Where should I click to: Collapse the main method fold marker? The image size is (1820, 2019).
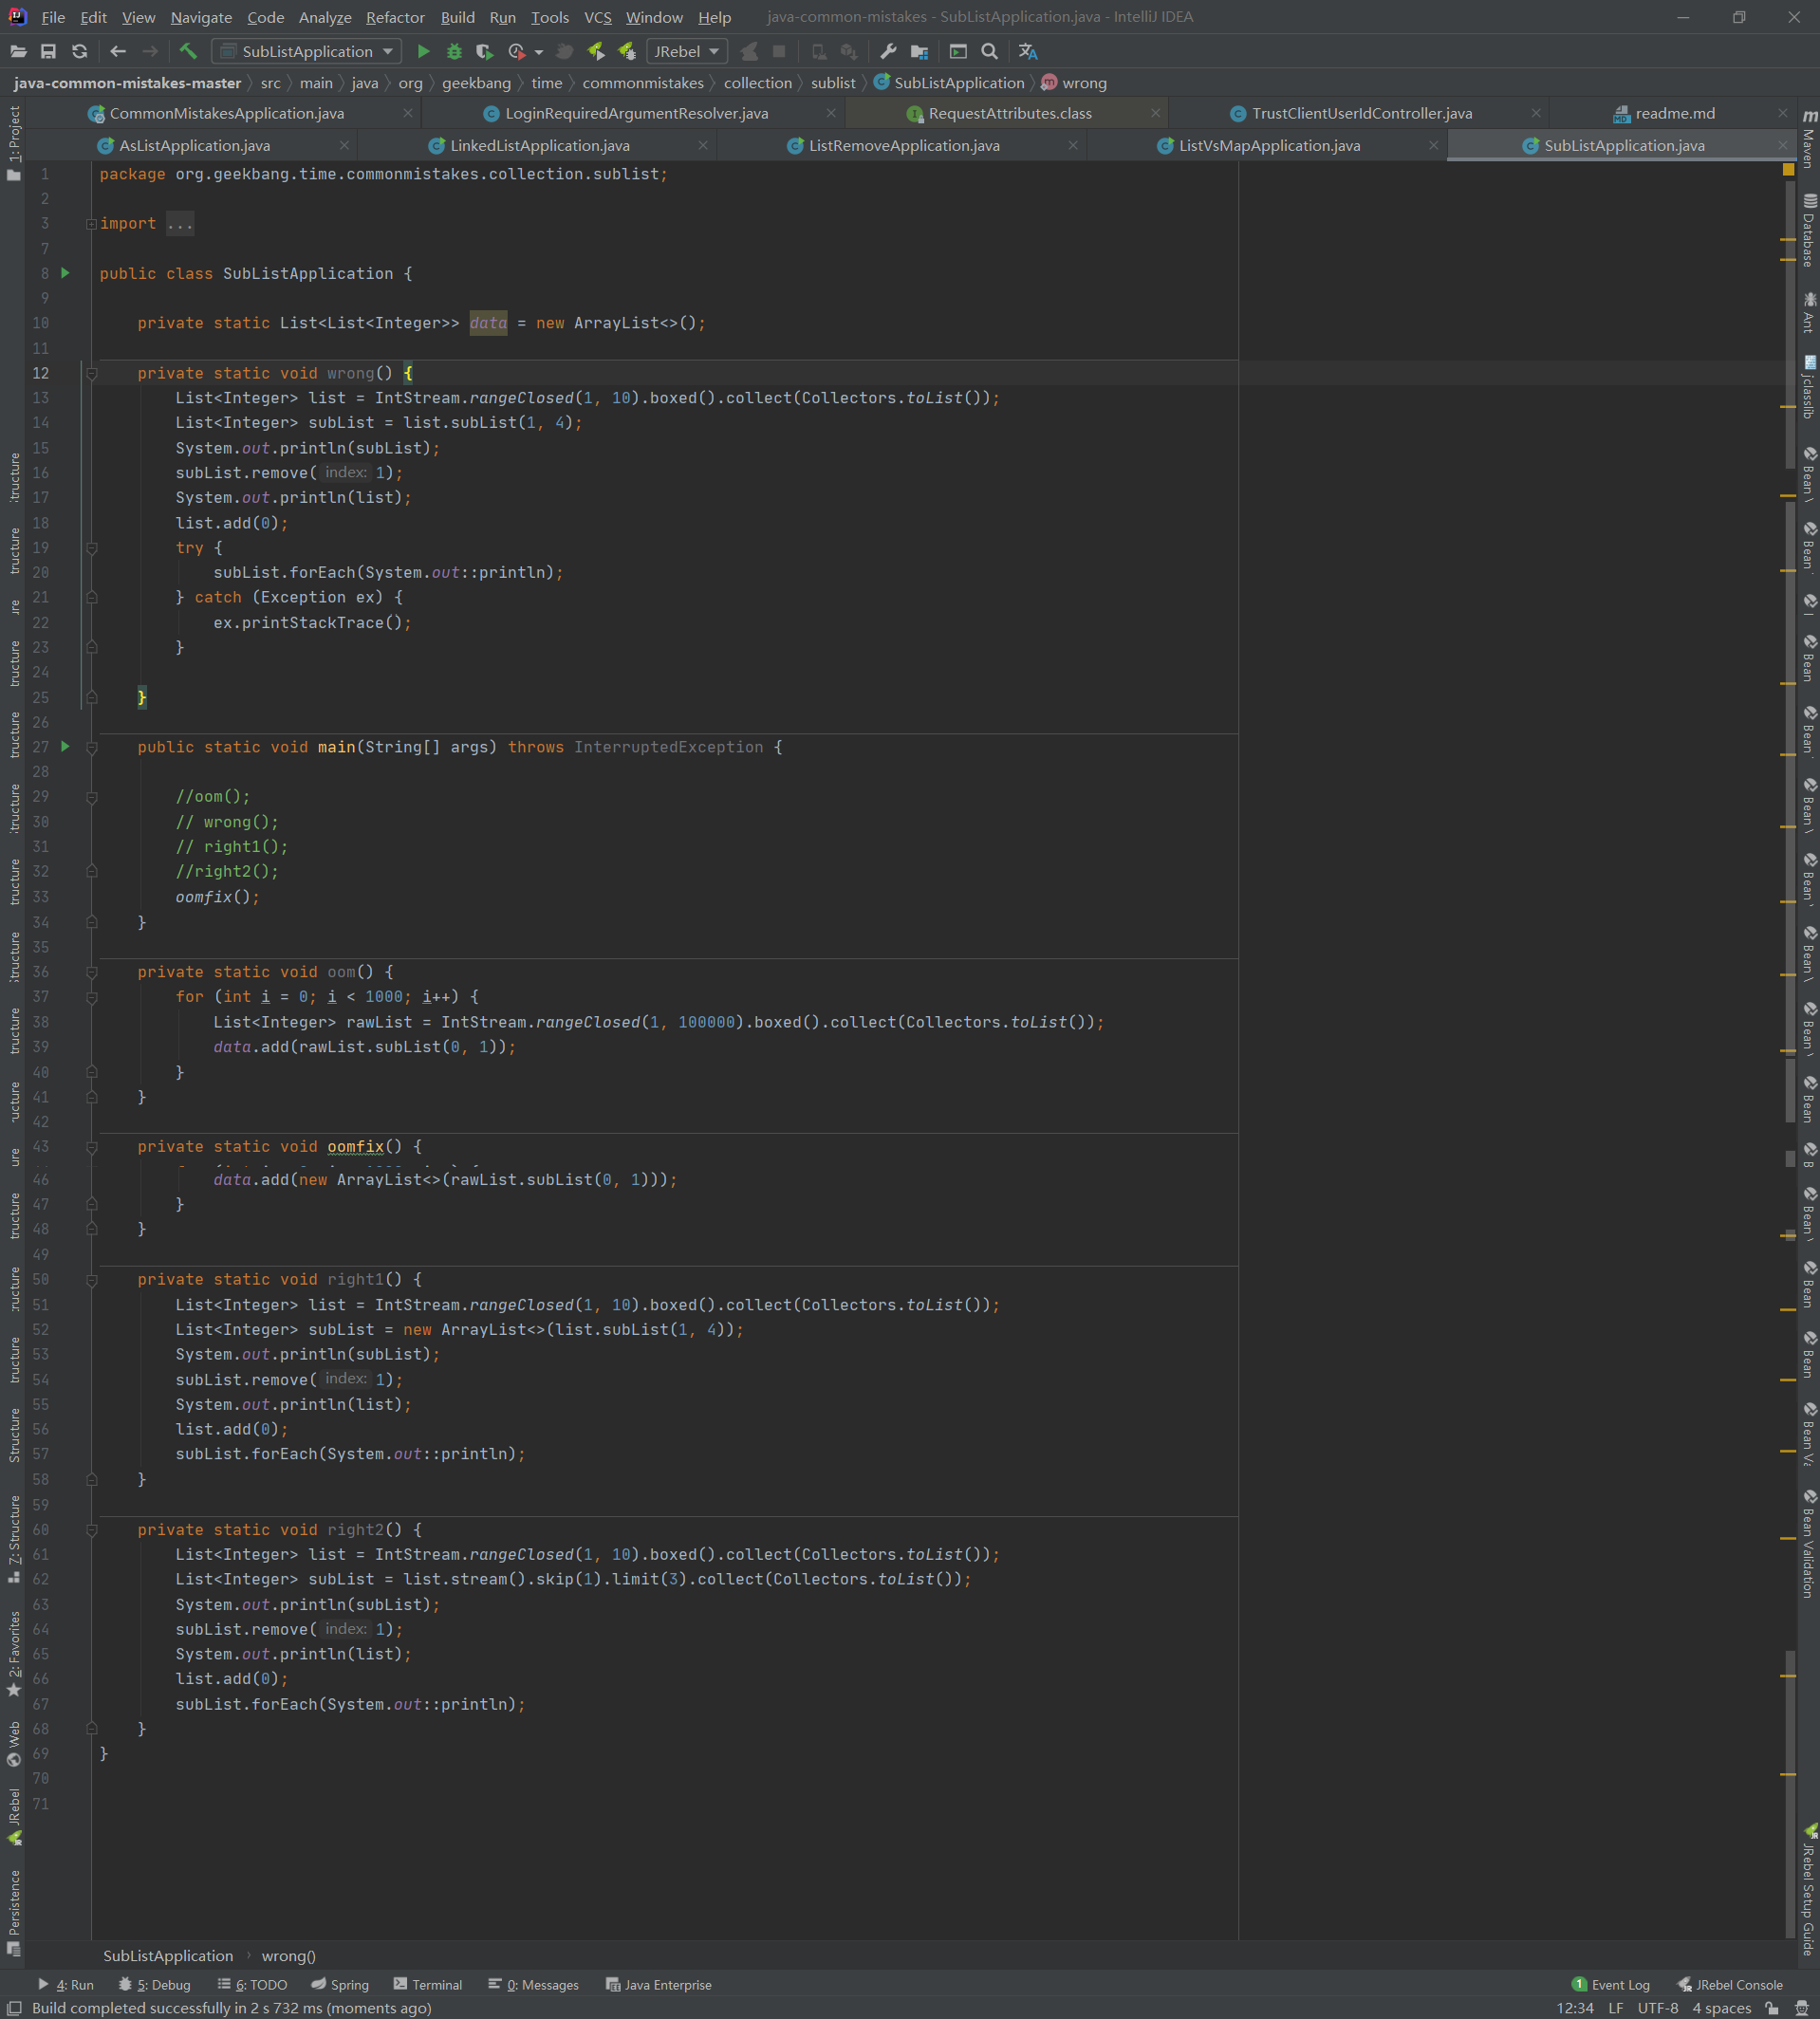(x=91, y=748)
